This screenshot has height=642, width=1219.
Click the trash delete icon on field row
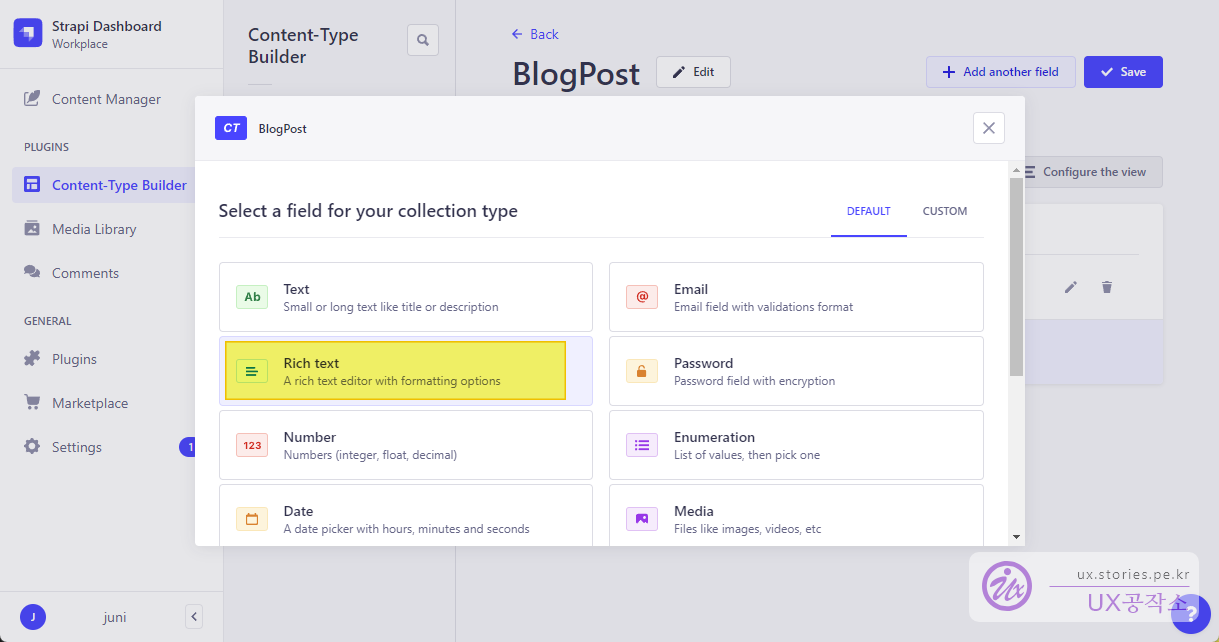(1107, 287)
